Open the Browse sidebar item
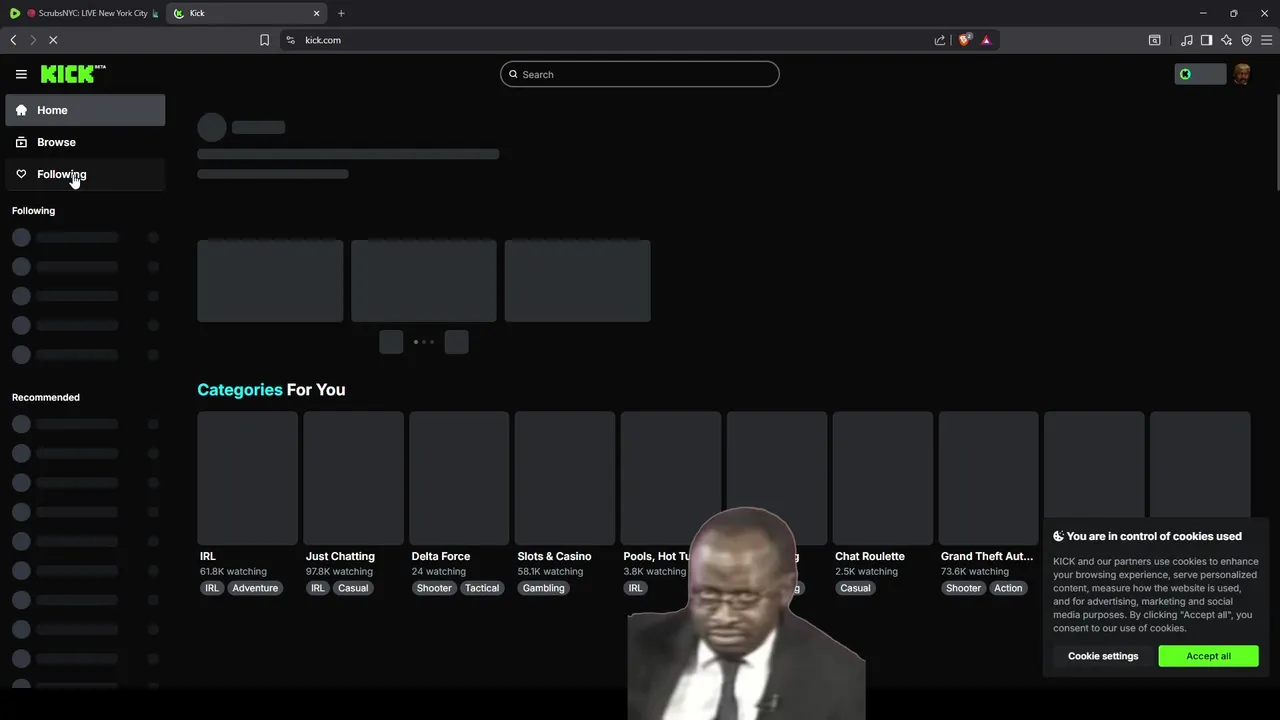 [85, 142]
